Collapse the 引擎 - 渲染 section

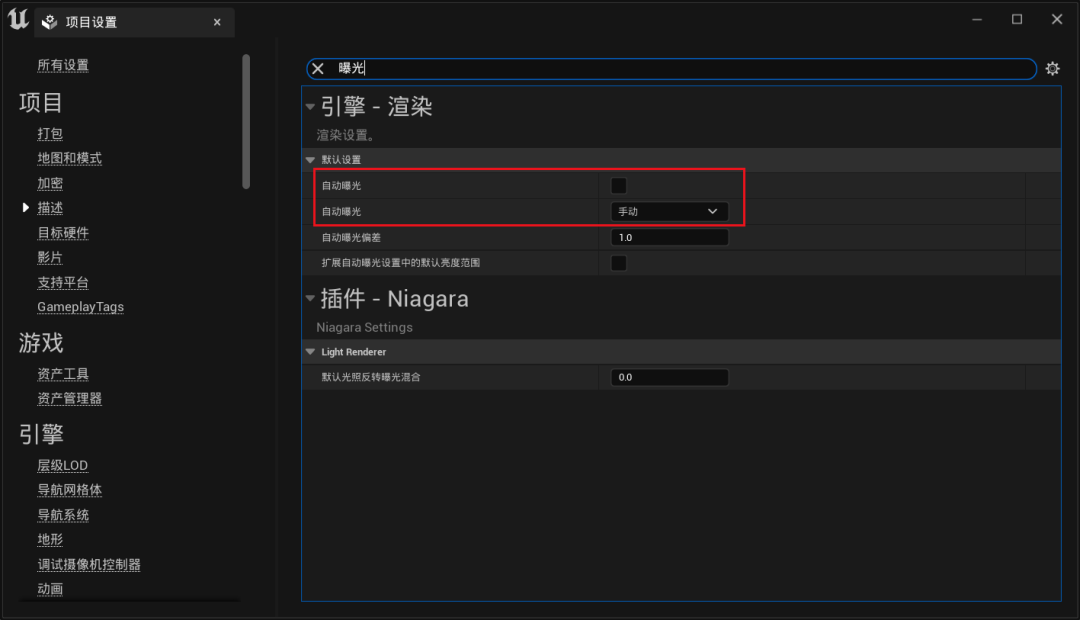(x=310, y=107)
